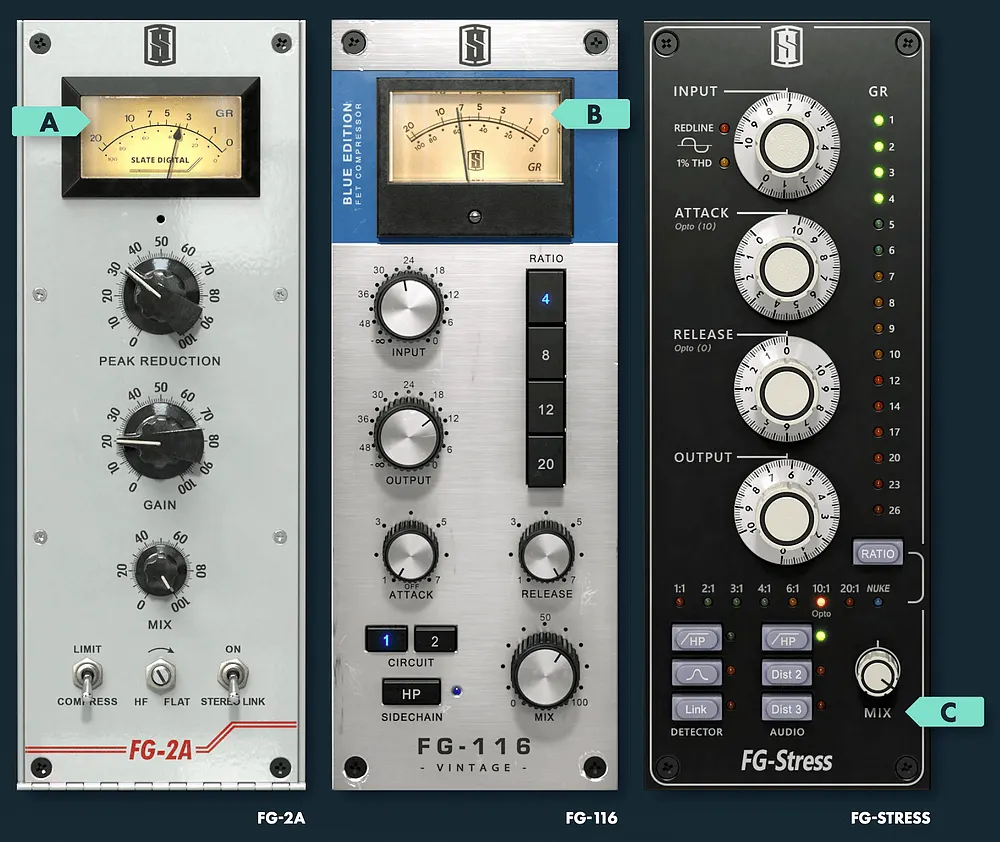Screen dimensions: 1000x842
Task: Click the FG-Stress Attack knob
Action: pos(787,267)
